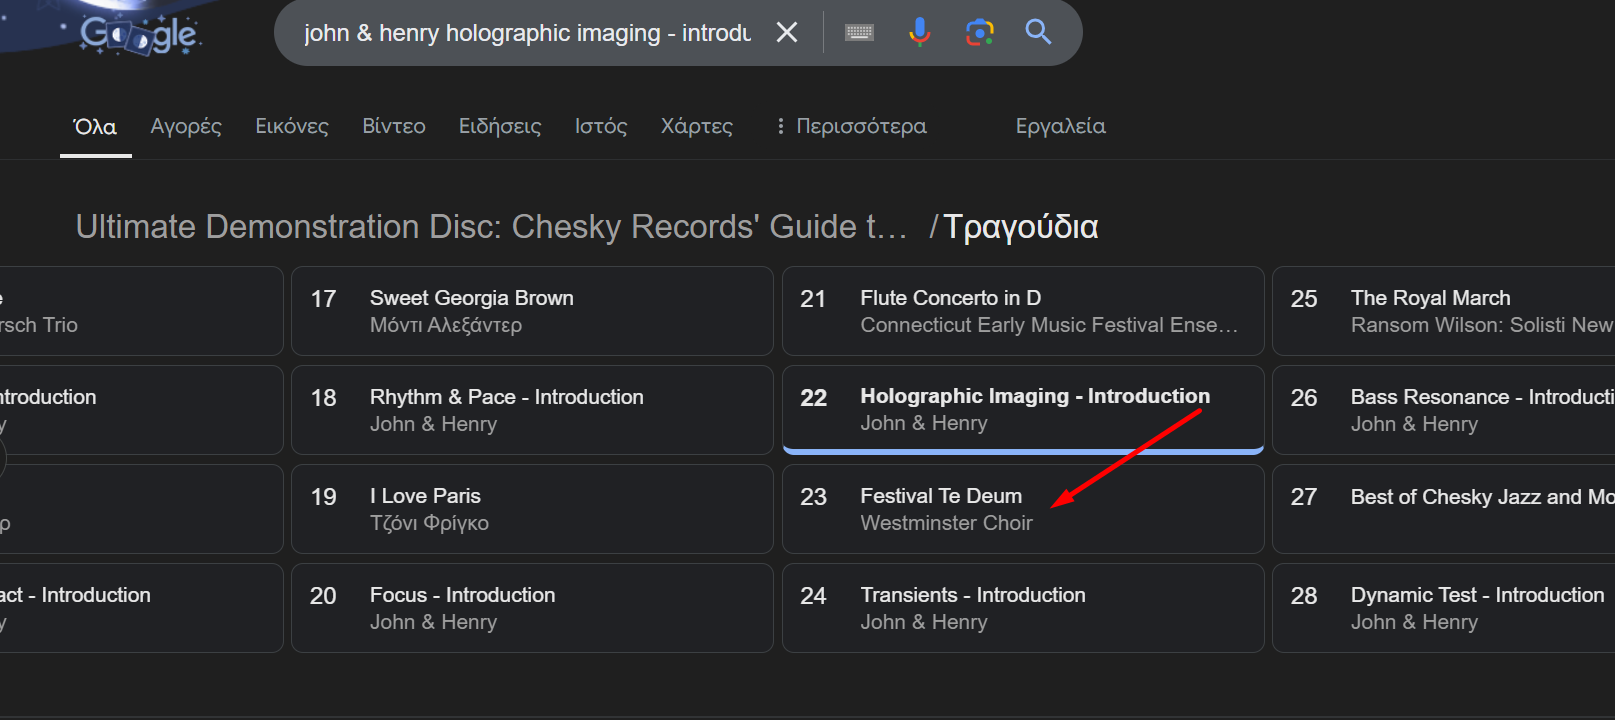Click the magnifying glass search button
This screenshot has height=720, width=1615.
(x=1038, y=33)
